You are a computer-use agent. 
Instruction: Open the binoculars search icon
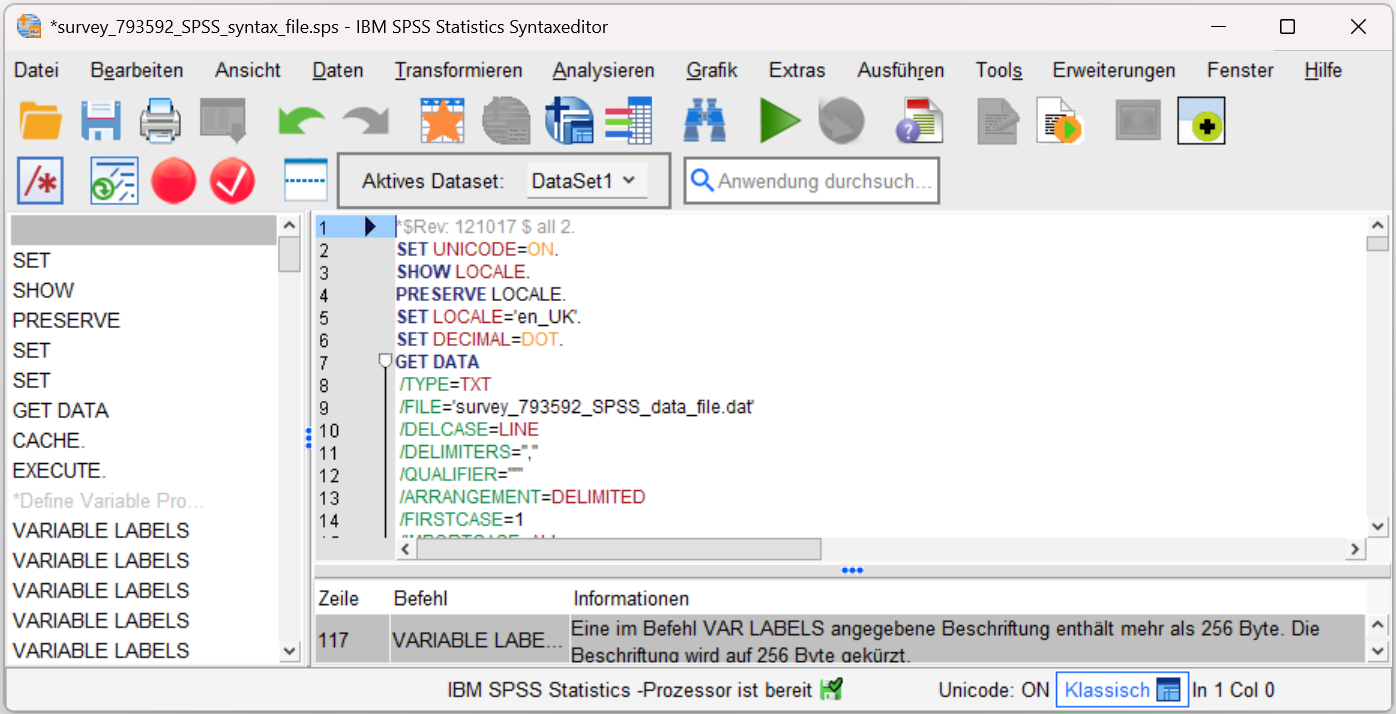click(704, 121)
